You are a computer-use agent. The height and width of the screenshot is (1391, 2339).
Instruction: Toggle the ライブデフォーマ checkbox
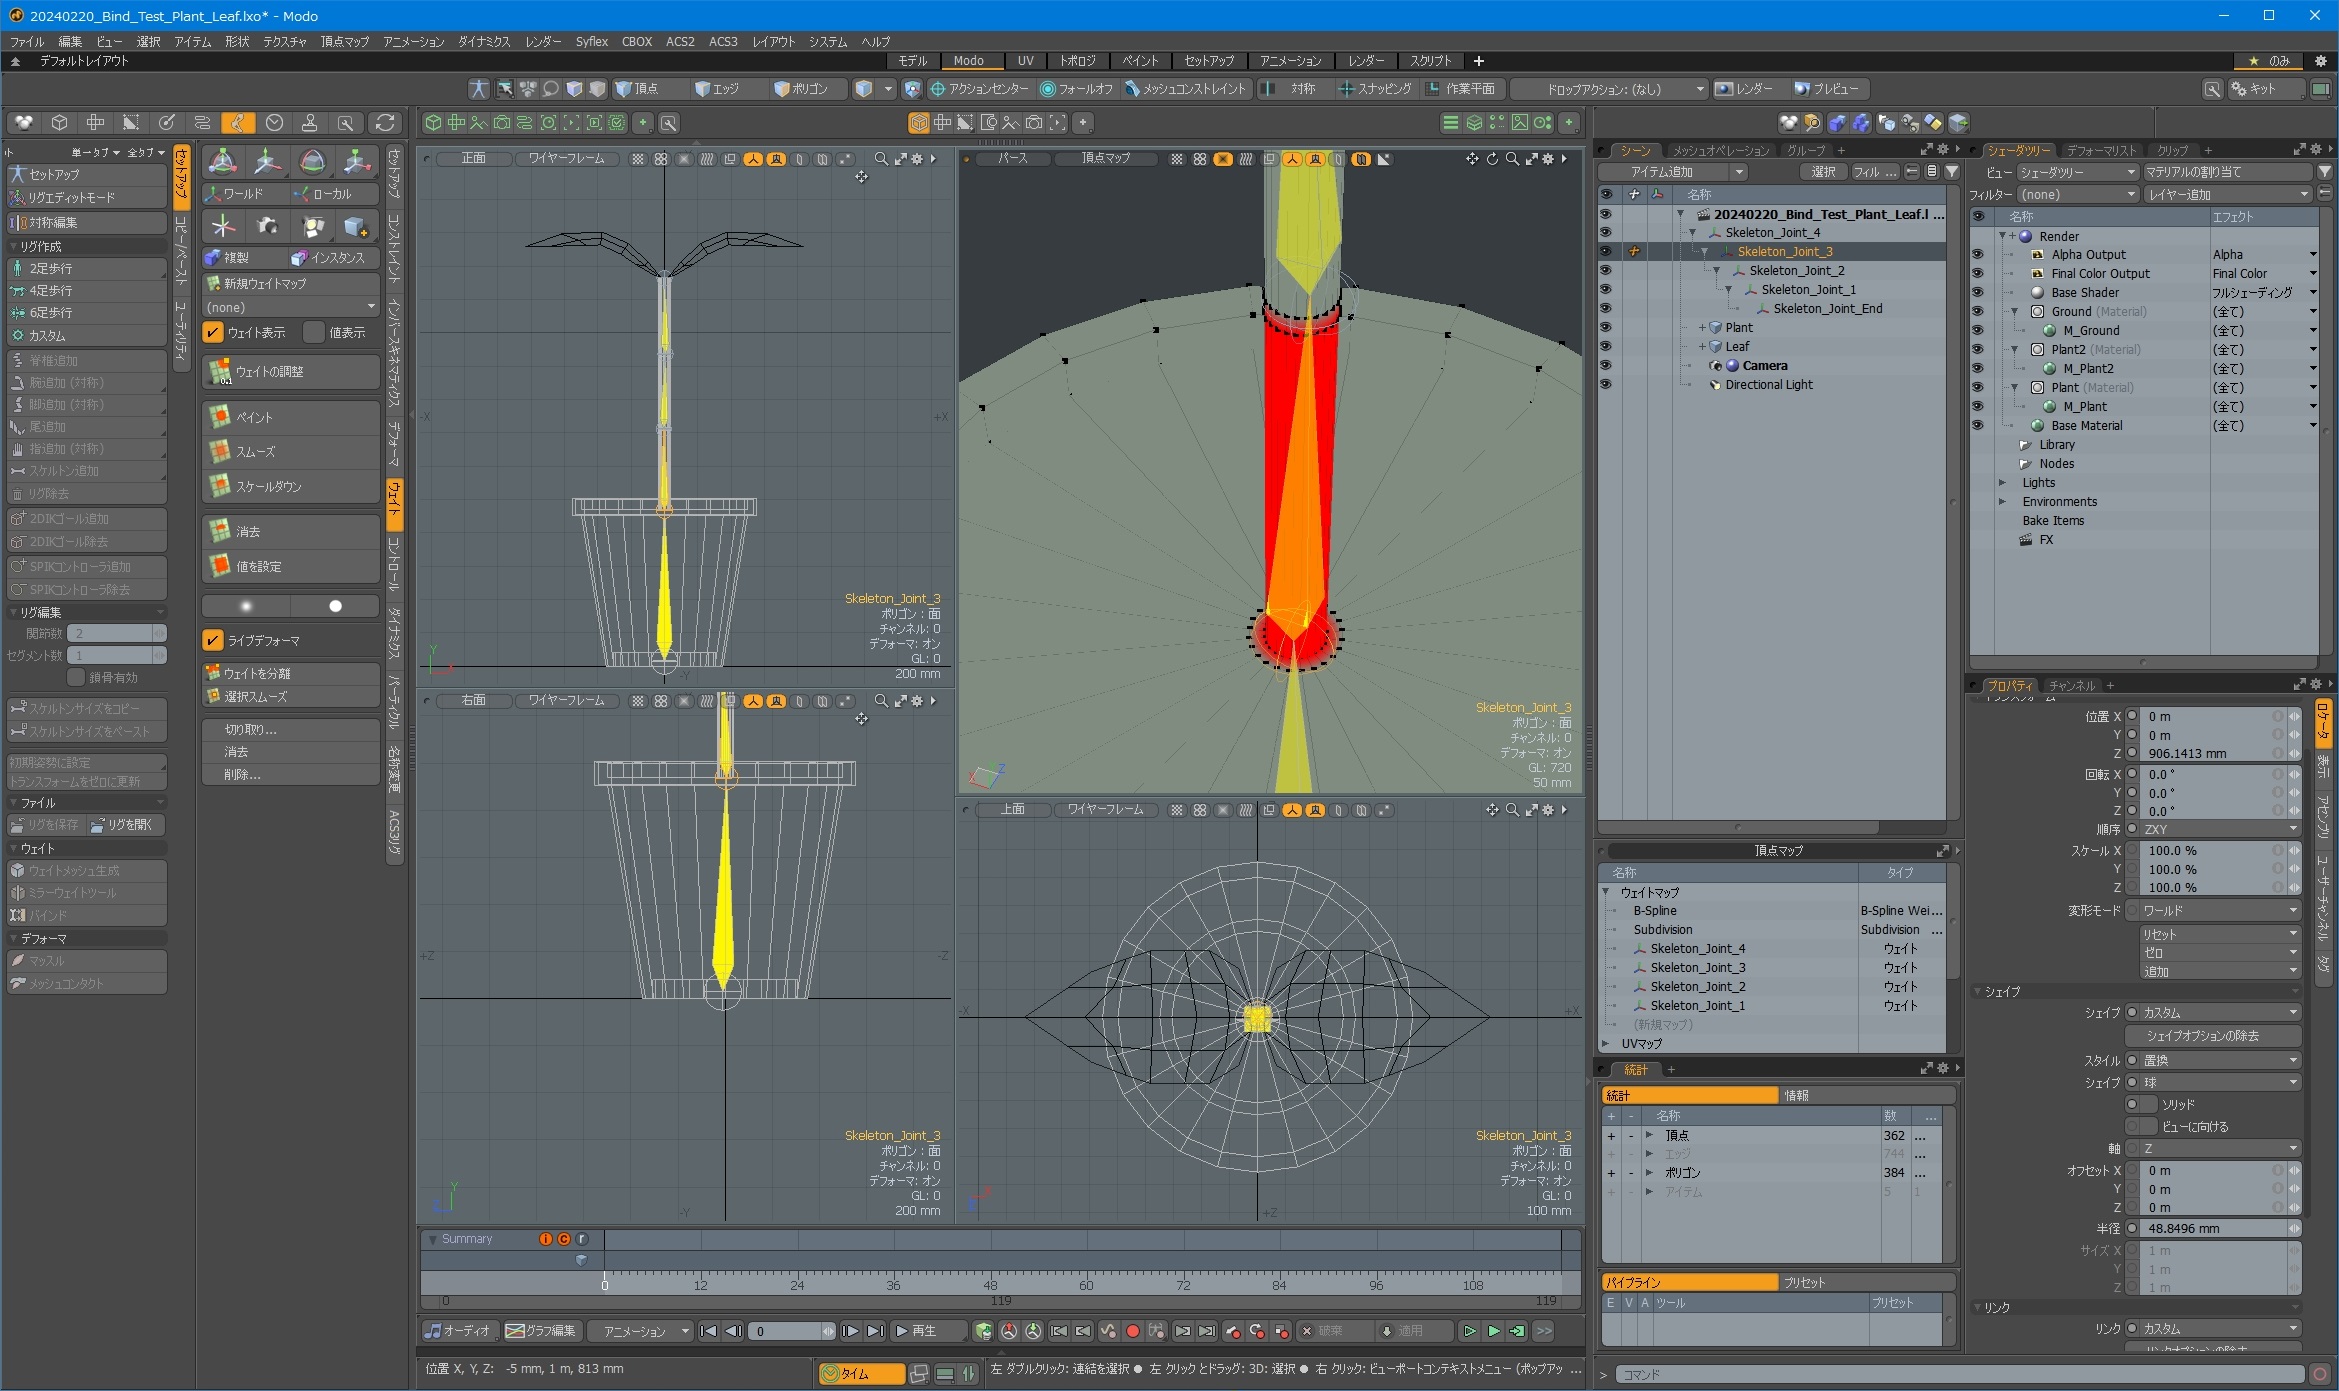point(213,640)
